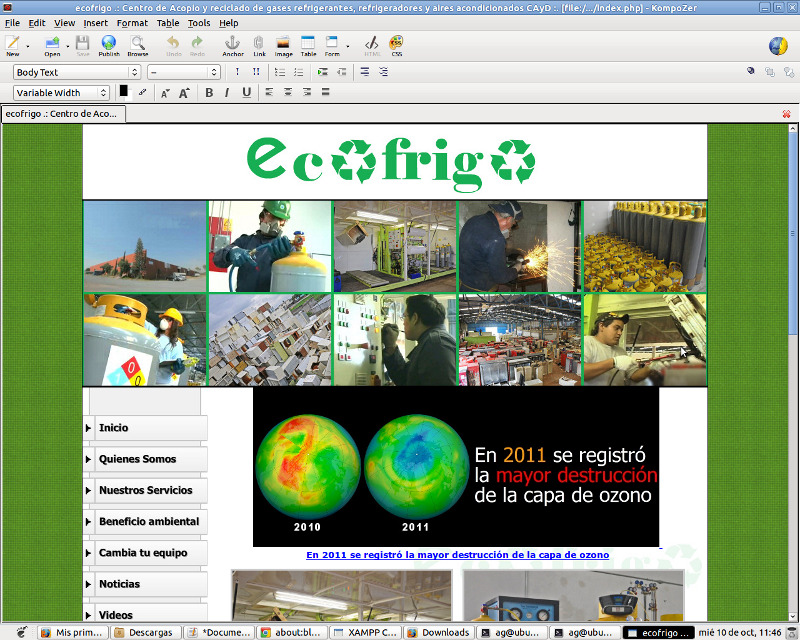Open the Edit menu
800x640 pixels.
coord(37,23)
